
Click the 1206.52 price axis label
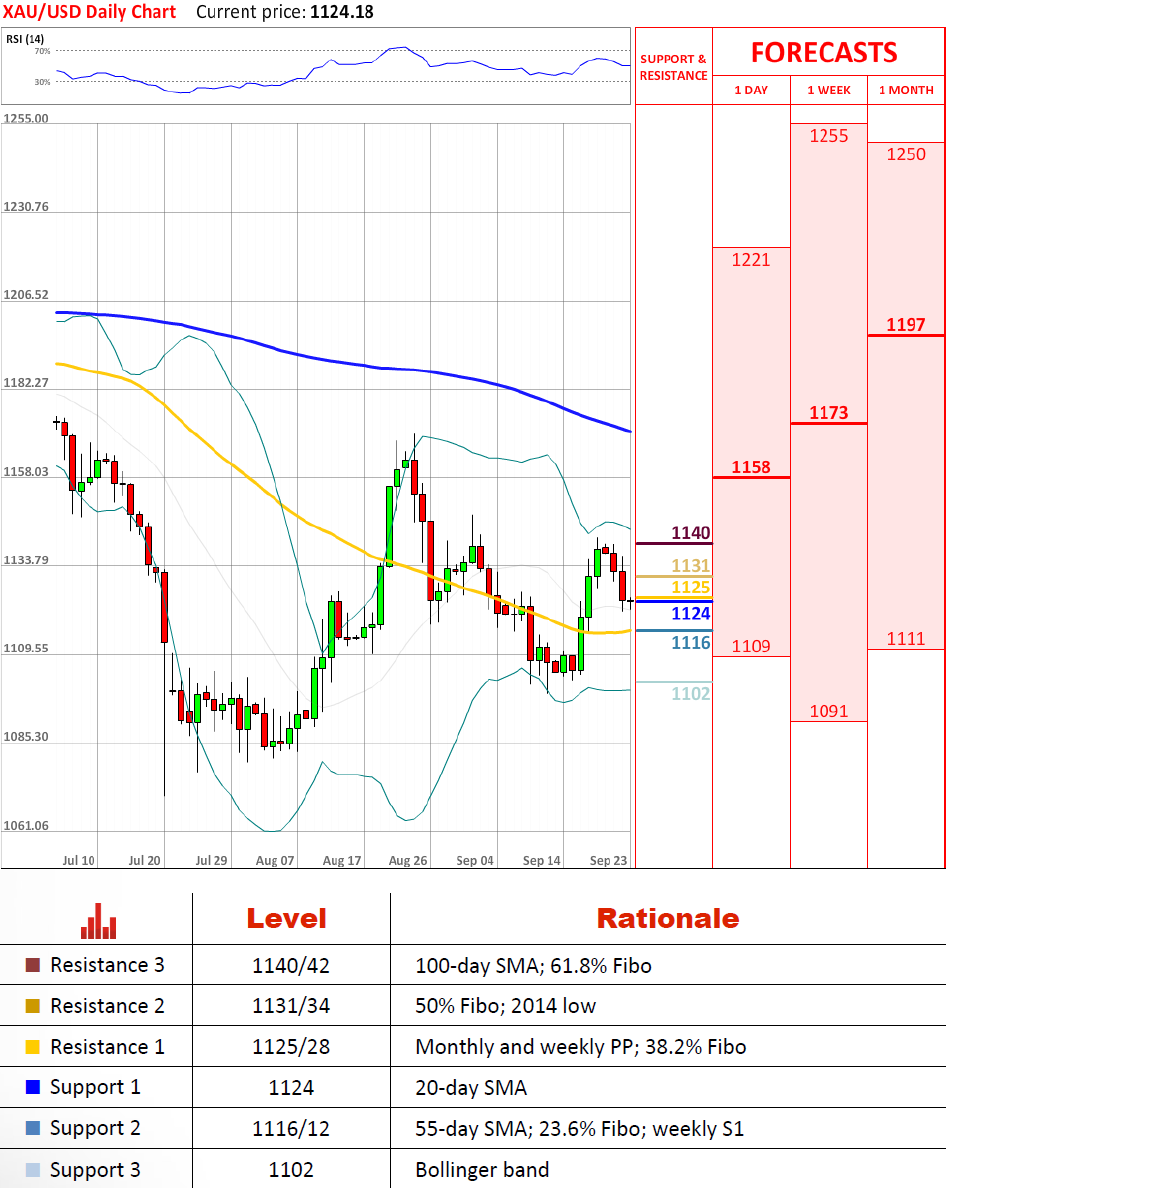pos(26,295)
